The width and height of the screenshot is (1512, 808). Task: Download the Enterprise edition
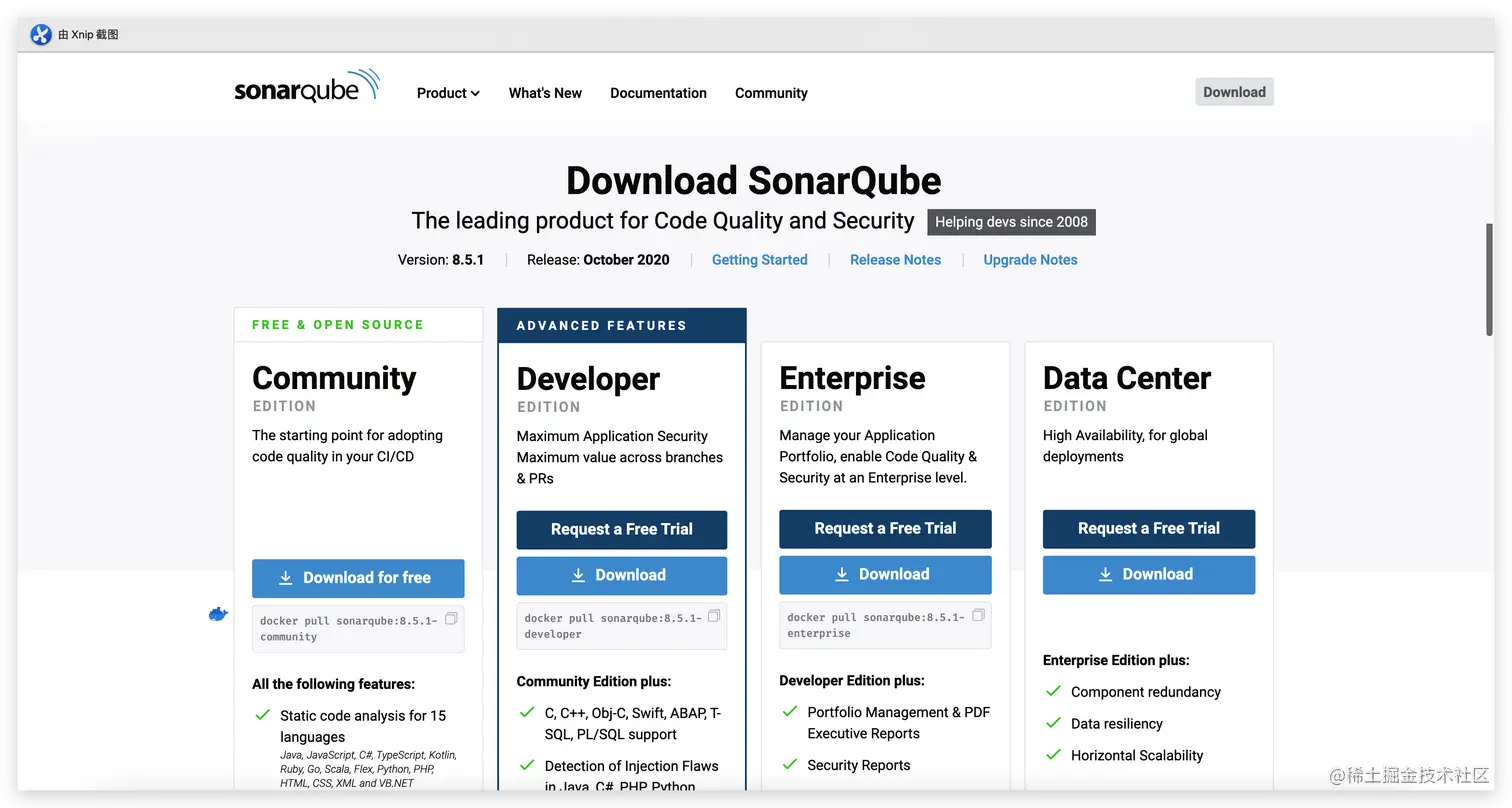885,575
